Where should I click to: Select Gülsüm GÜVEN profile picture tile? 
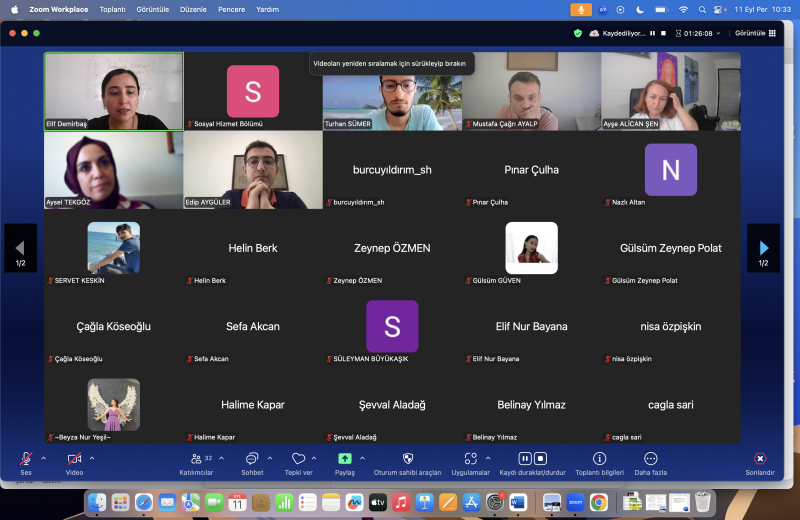point(532,248)
